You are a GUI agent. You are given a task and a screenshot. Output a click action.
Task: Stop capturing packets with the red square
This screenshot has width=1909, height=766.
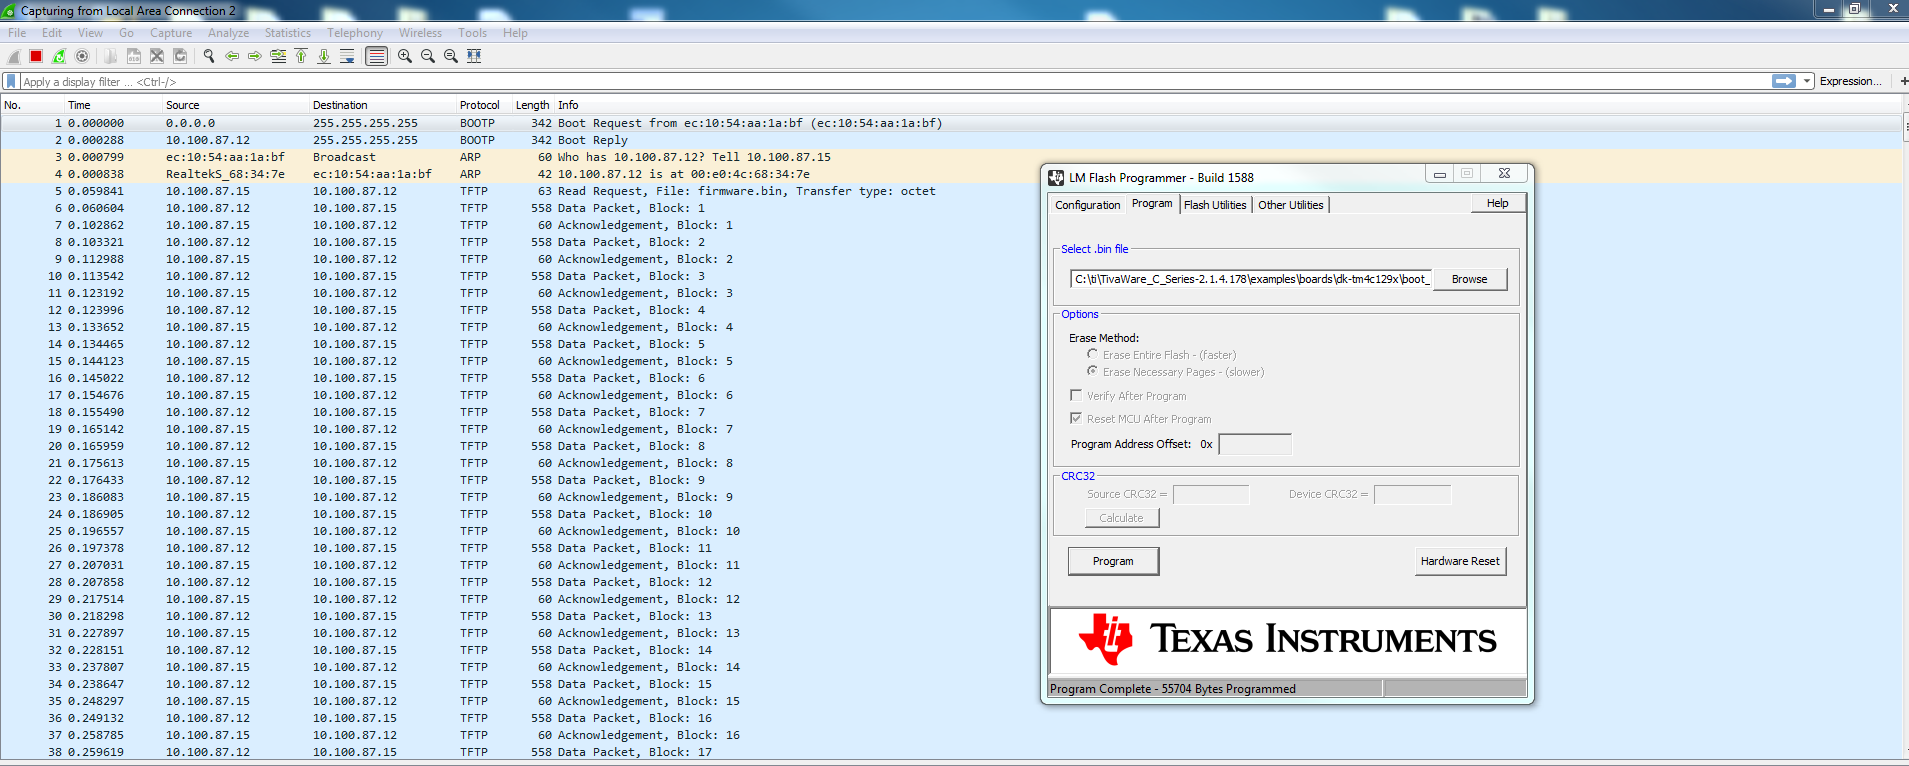pos(36,56)
